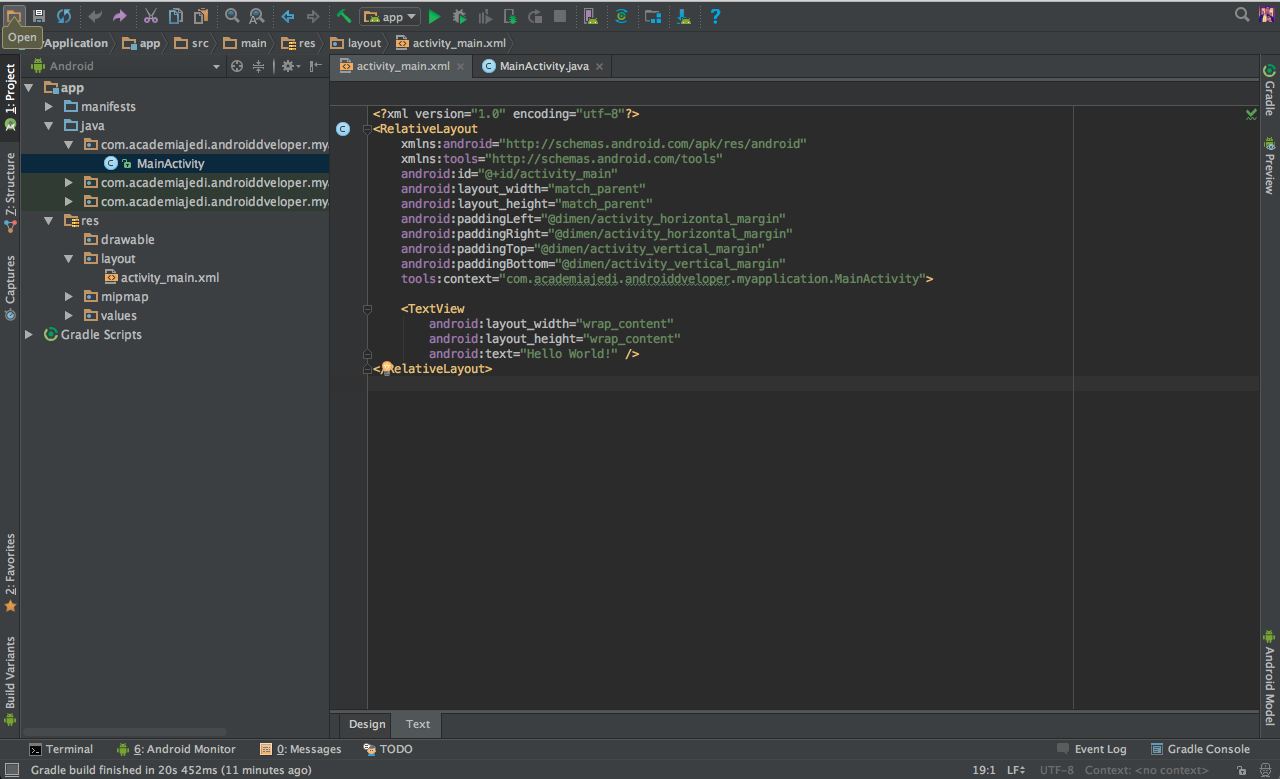Screen dimensions: 1280x779
Task: Switch to the MainActivity.java editor tab
Action: [541, 65]
